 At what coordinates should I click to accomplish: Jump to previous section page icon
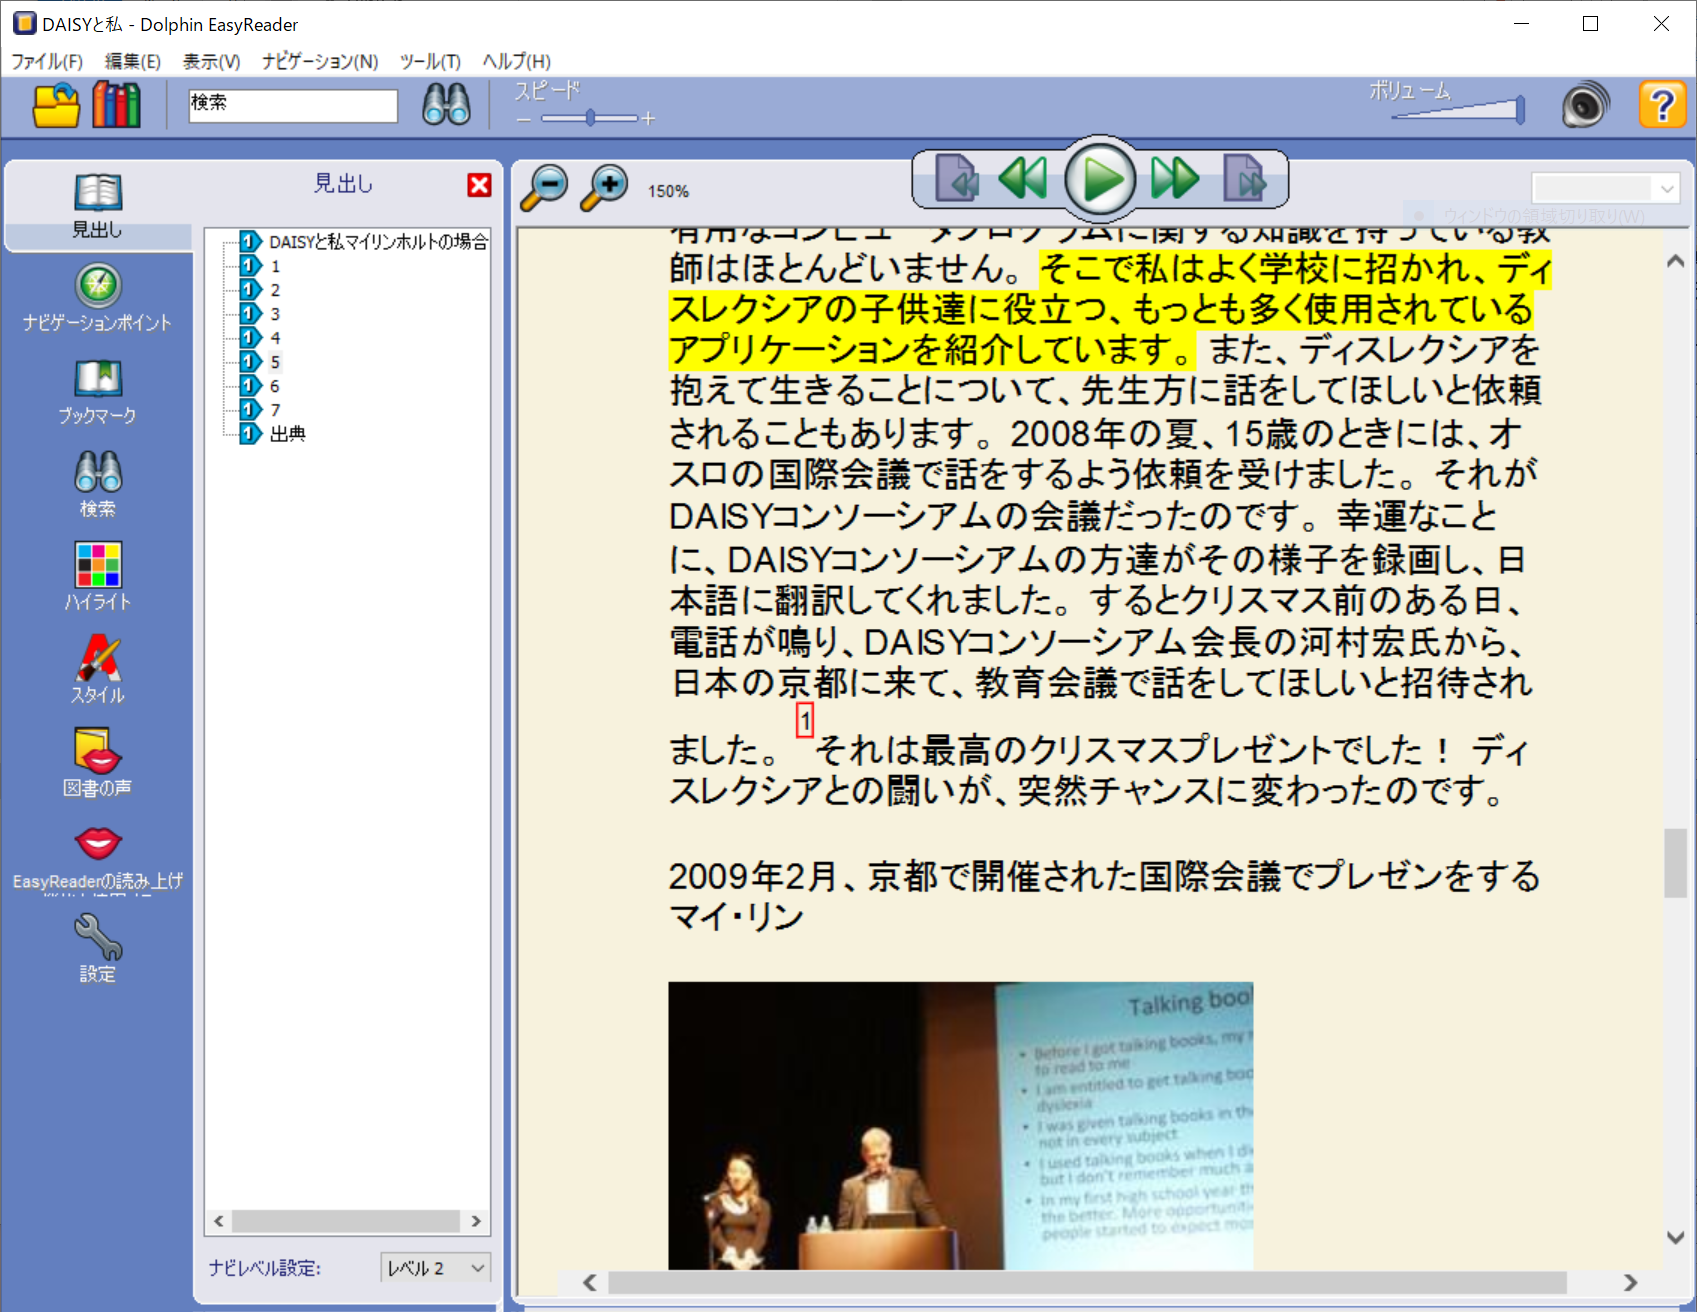(x=957, y=179)
